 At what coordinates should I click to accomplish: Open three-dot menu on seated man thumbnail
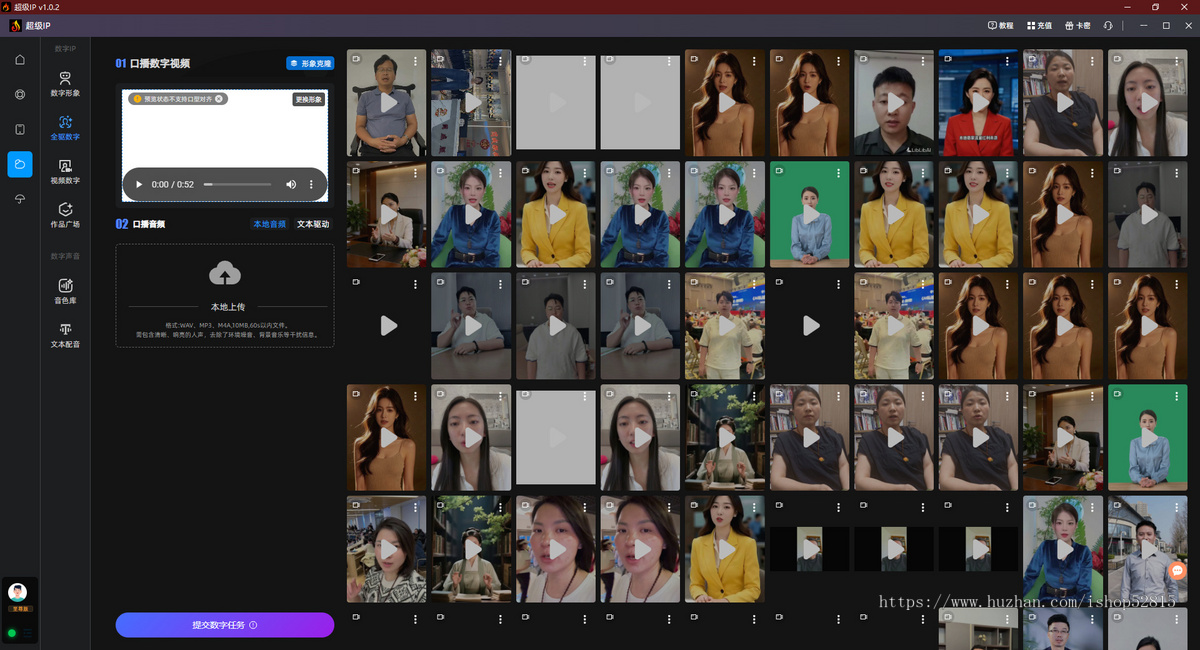coord(417,61)
